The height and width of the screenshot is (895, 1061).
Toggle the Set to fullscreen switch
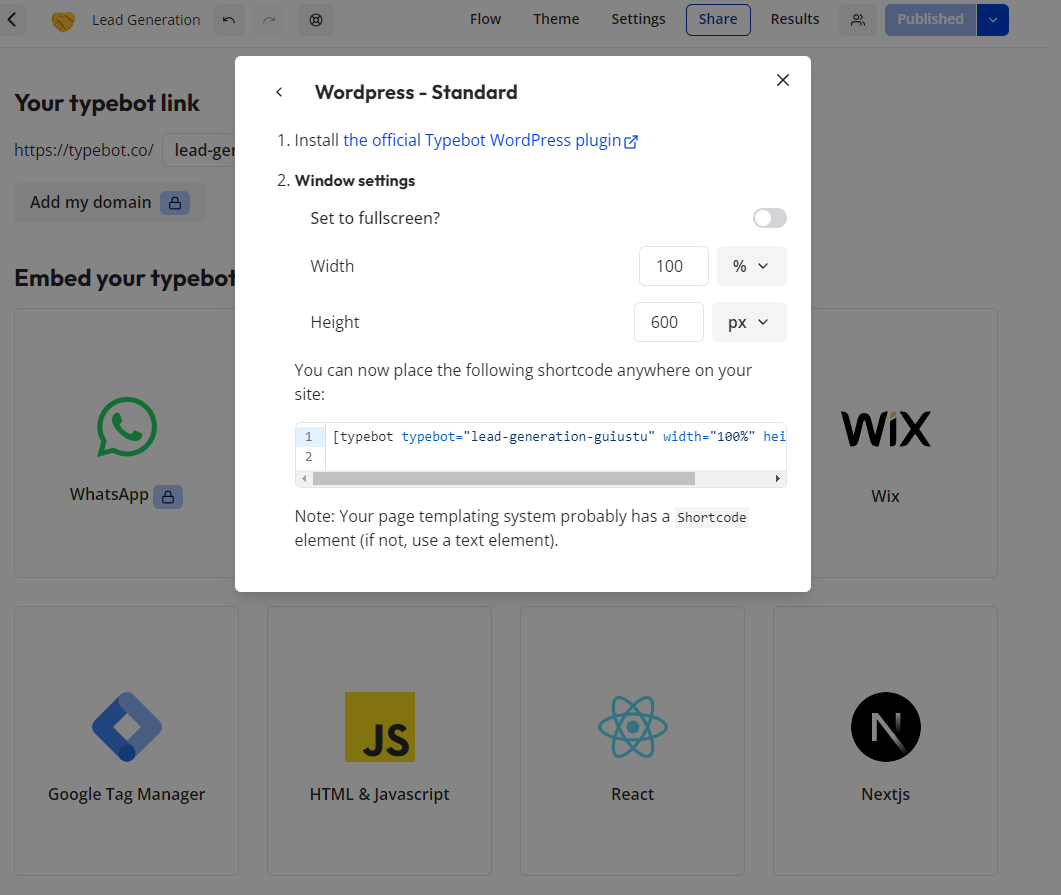pos(769,218)
